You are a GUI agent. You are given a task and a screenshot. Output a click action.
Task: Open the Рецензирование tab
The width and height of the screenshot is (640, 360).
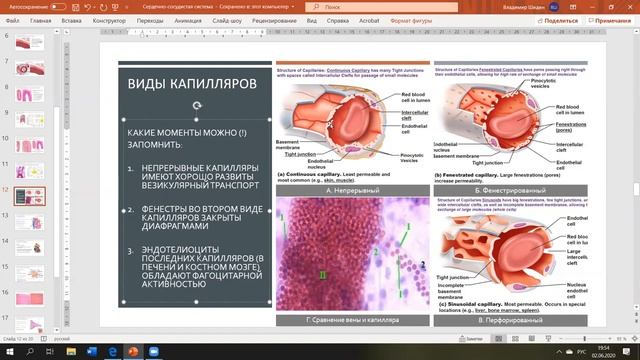274,20
